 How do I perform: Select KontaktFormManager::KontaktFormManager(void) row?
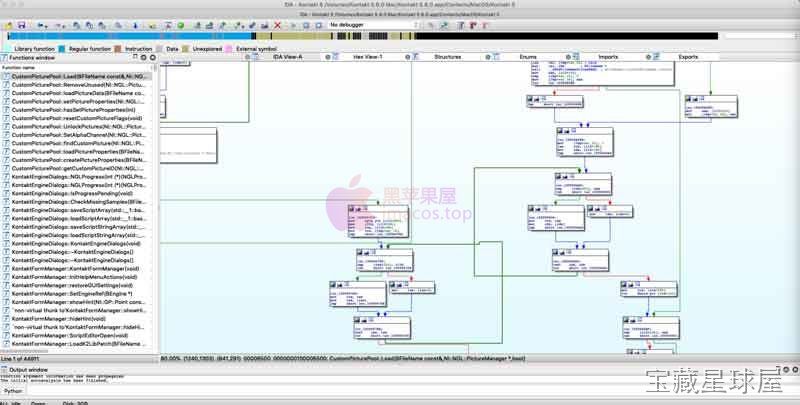tap(77, 269)
